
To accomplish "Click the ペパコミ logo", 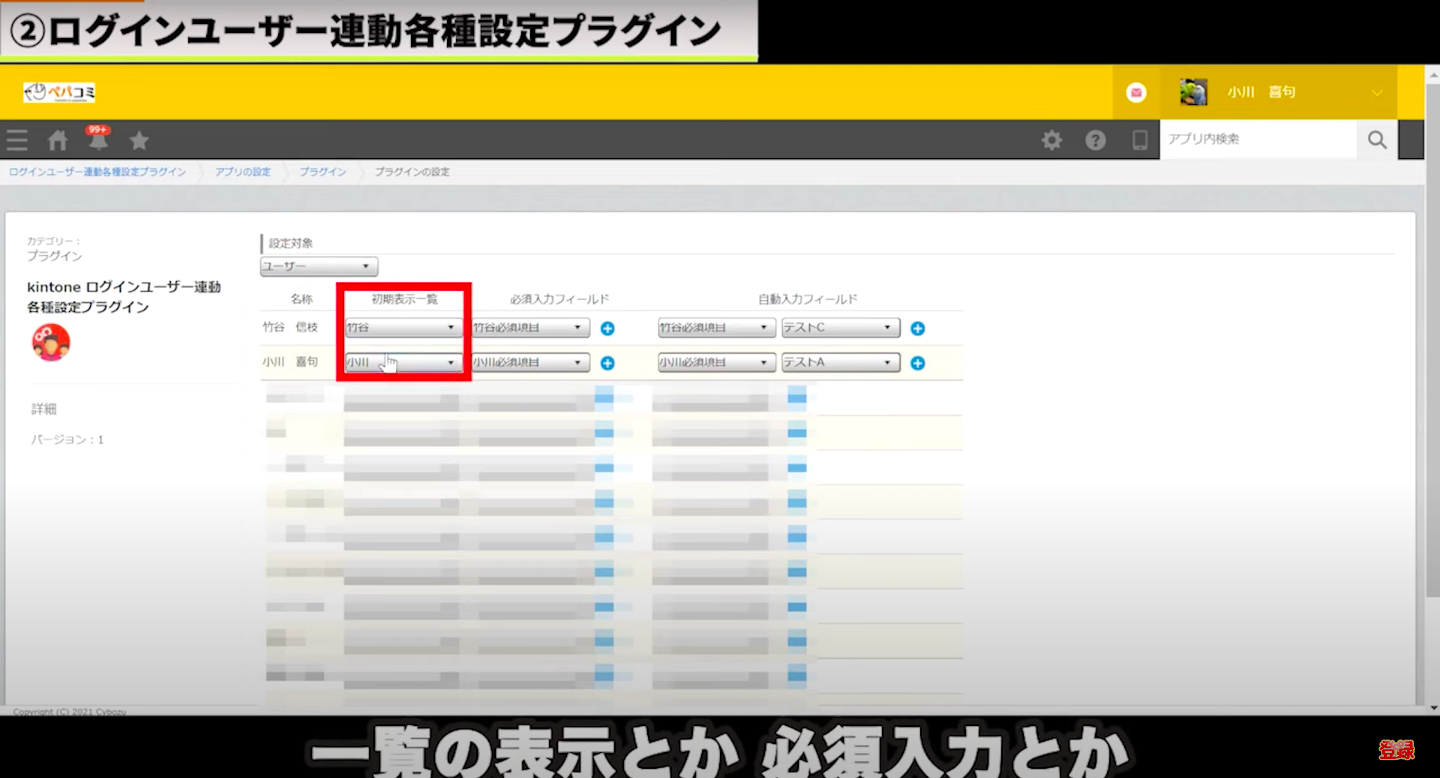I will 59,92.
